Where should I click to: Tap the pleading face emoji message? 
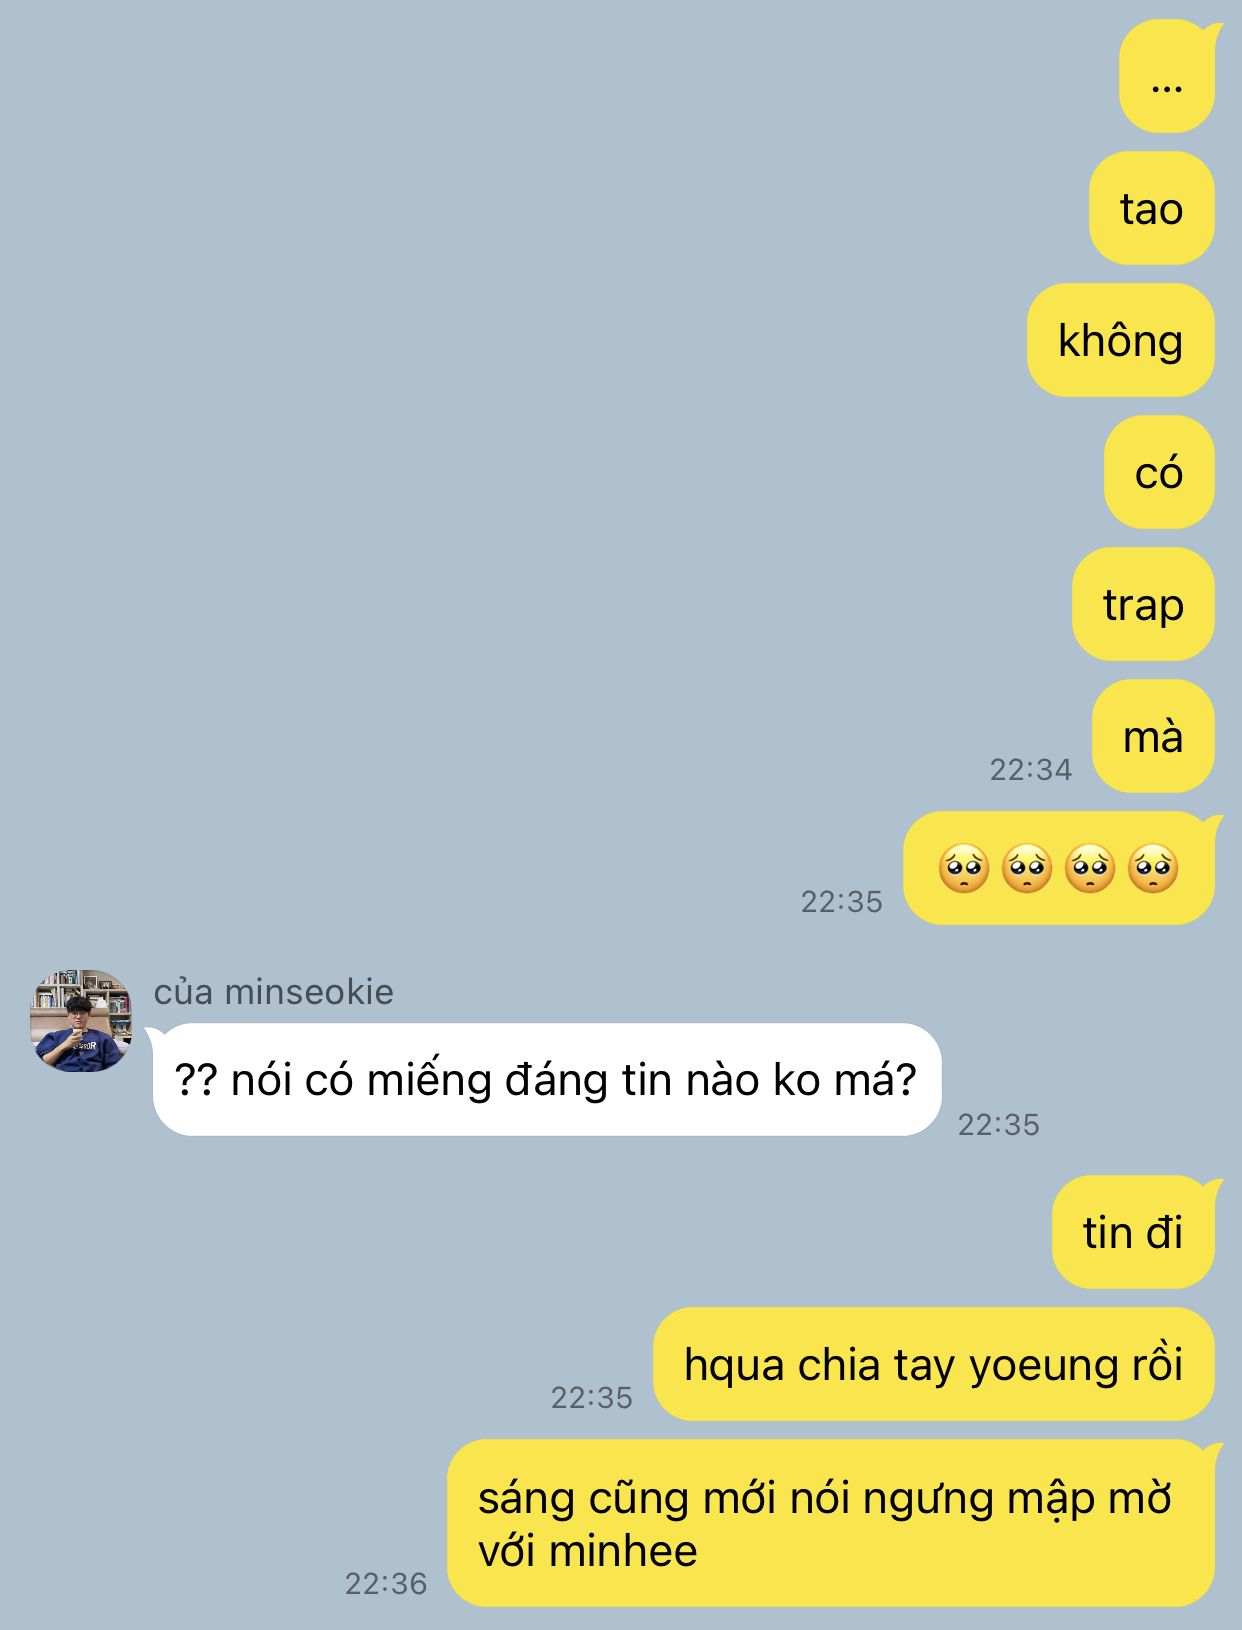(1060, 868)
